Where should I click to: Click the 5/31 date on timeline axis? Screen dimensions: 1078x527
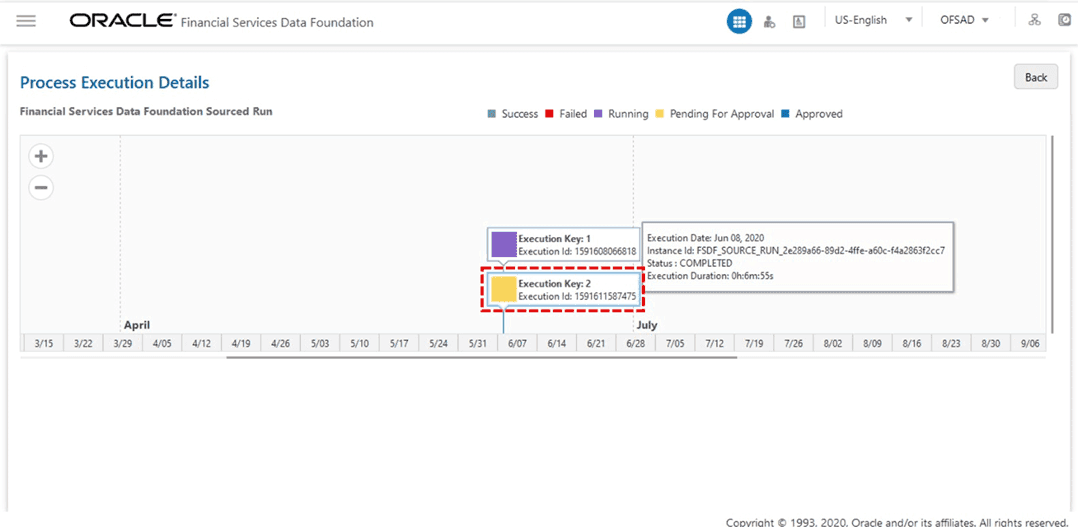(478, 343)
